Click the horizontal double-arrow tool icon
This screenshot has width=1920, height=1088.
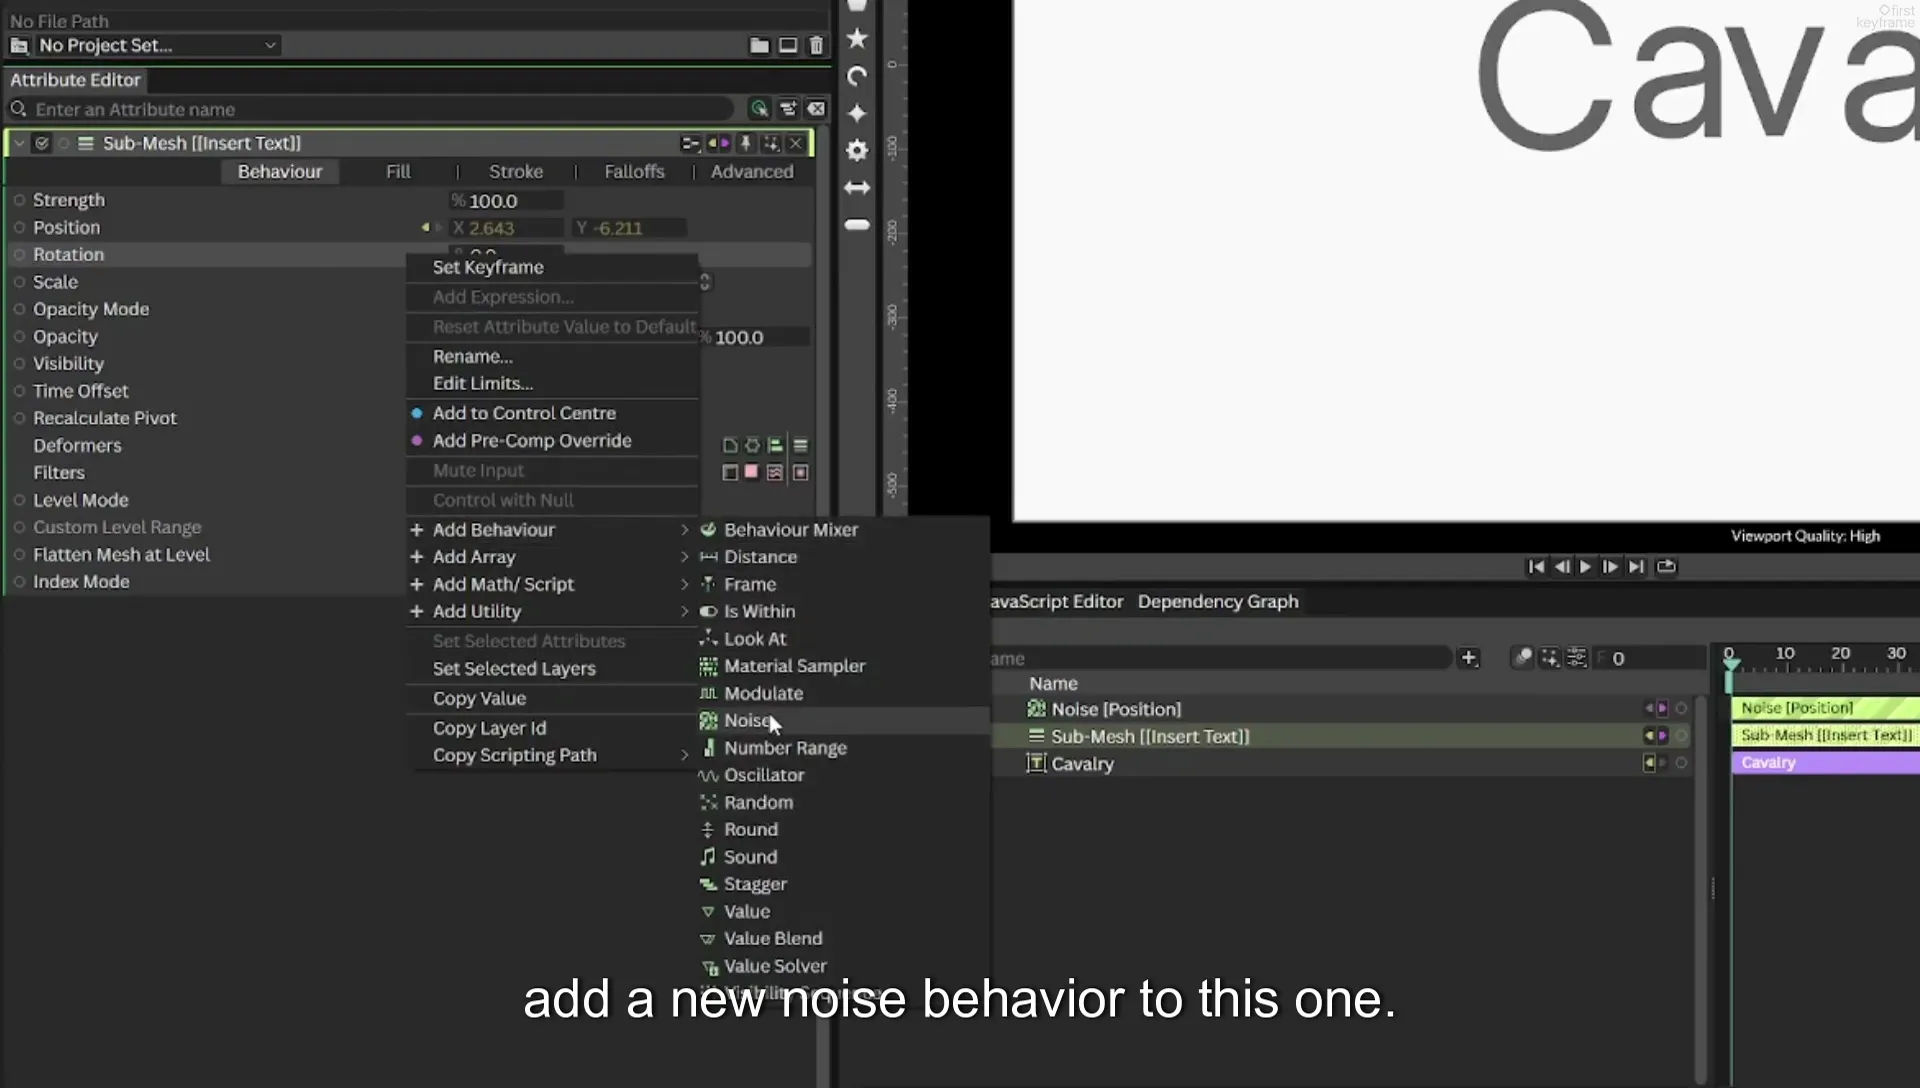(x=857, y=187)
